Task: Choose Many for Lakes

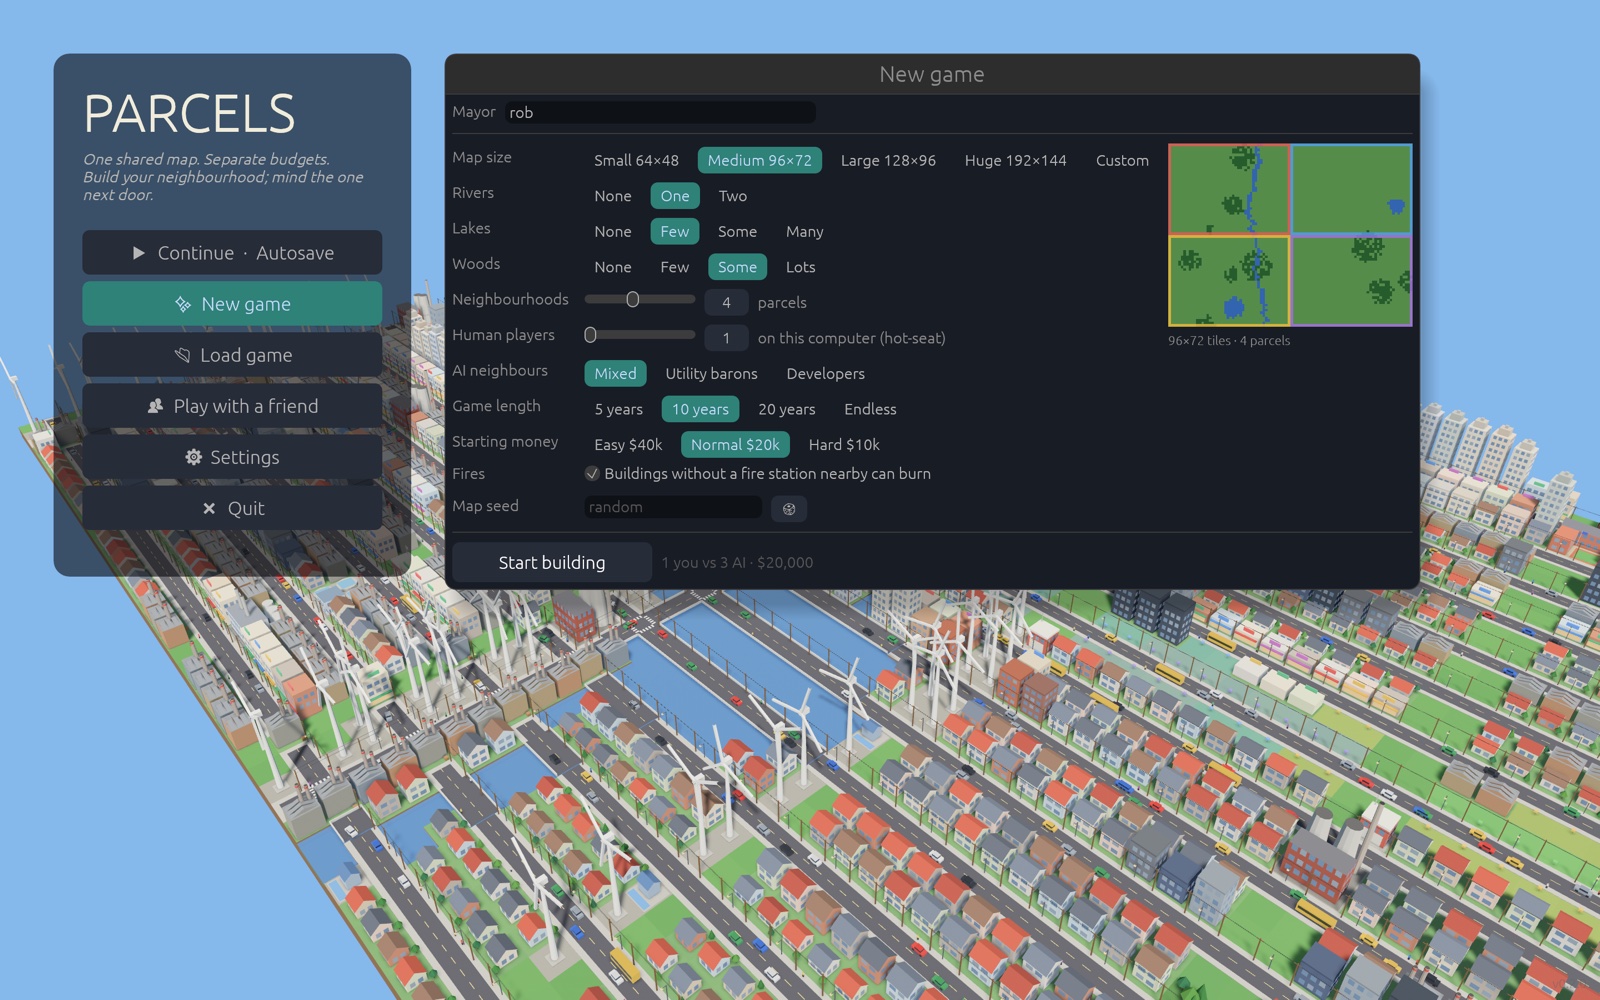Action: point(805,232)
